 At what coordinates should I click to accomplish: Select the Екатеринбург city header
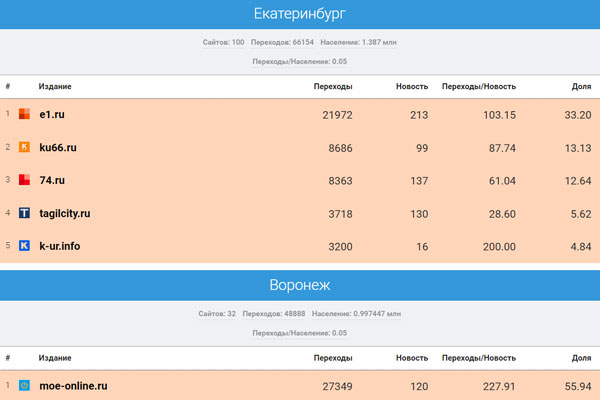[x=300, y=14]
